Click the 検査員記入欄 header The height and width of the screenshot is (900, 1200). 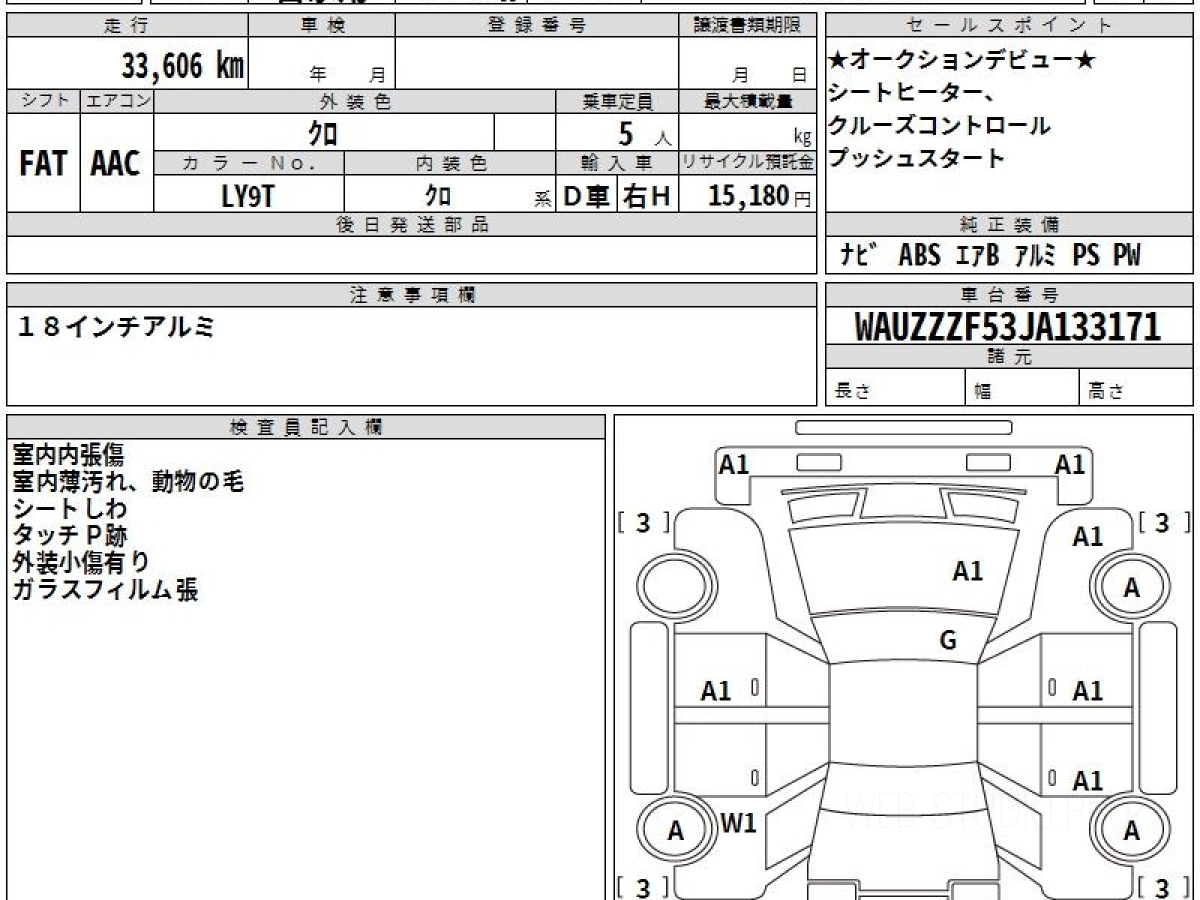(x=306, y=427)
